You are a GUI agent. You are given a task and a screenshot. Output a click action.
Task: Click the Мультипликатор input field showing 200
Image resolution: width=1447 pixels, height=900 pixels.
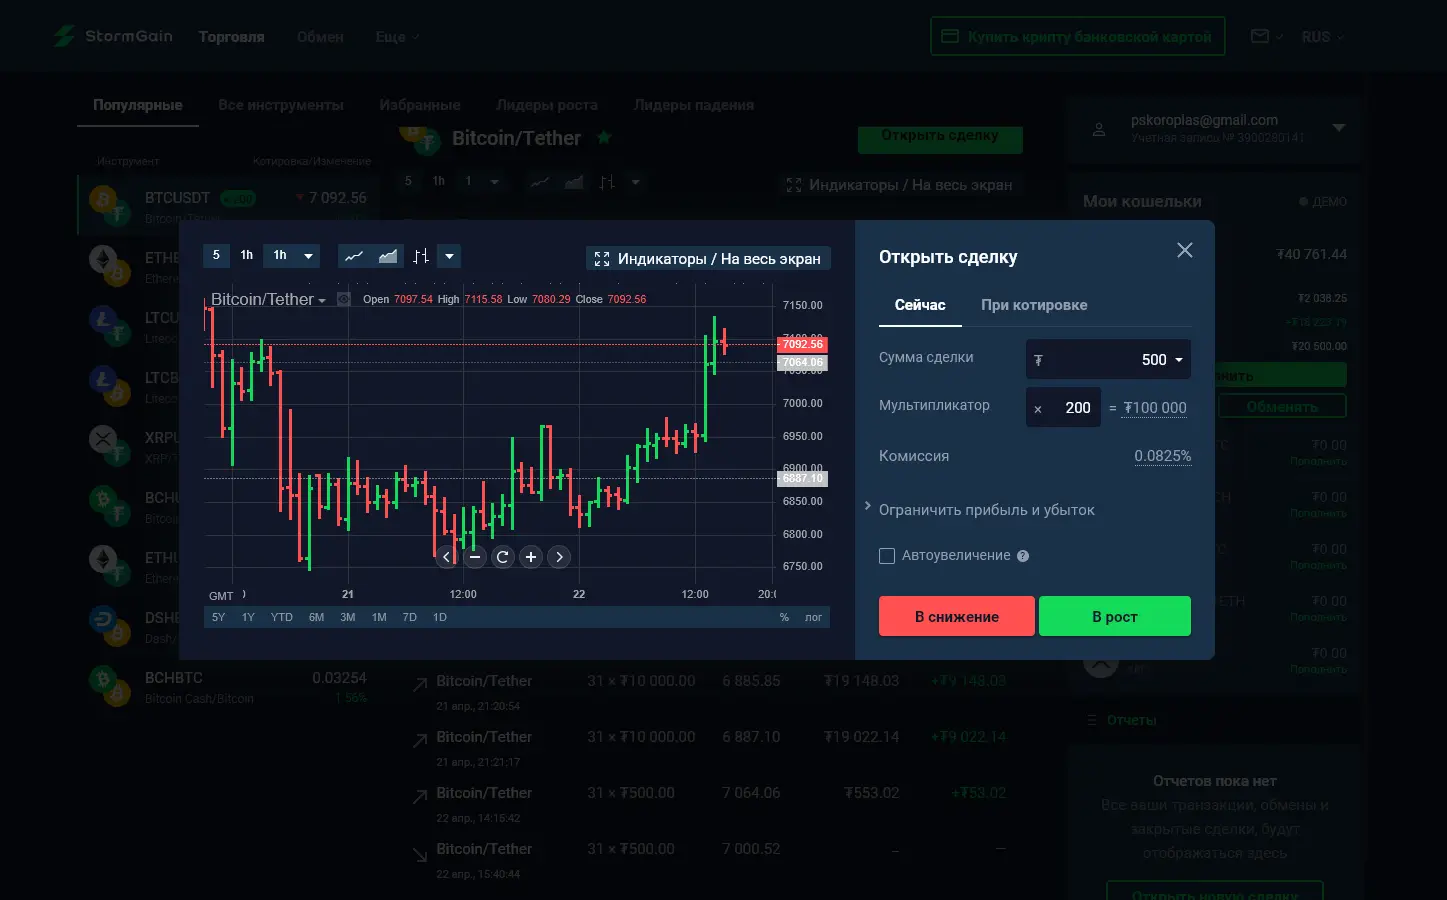pyautogui.click(x=1063, y=407)
